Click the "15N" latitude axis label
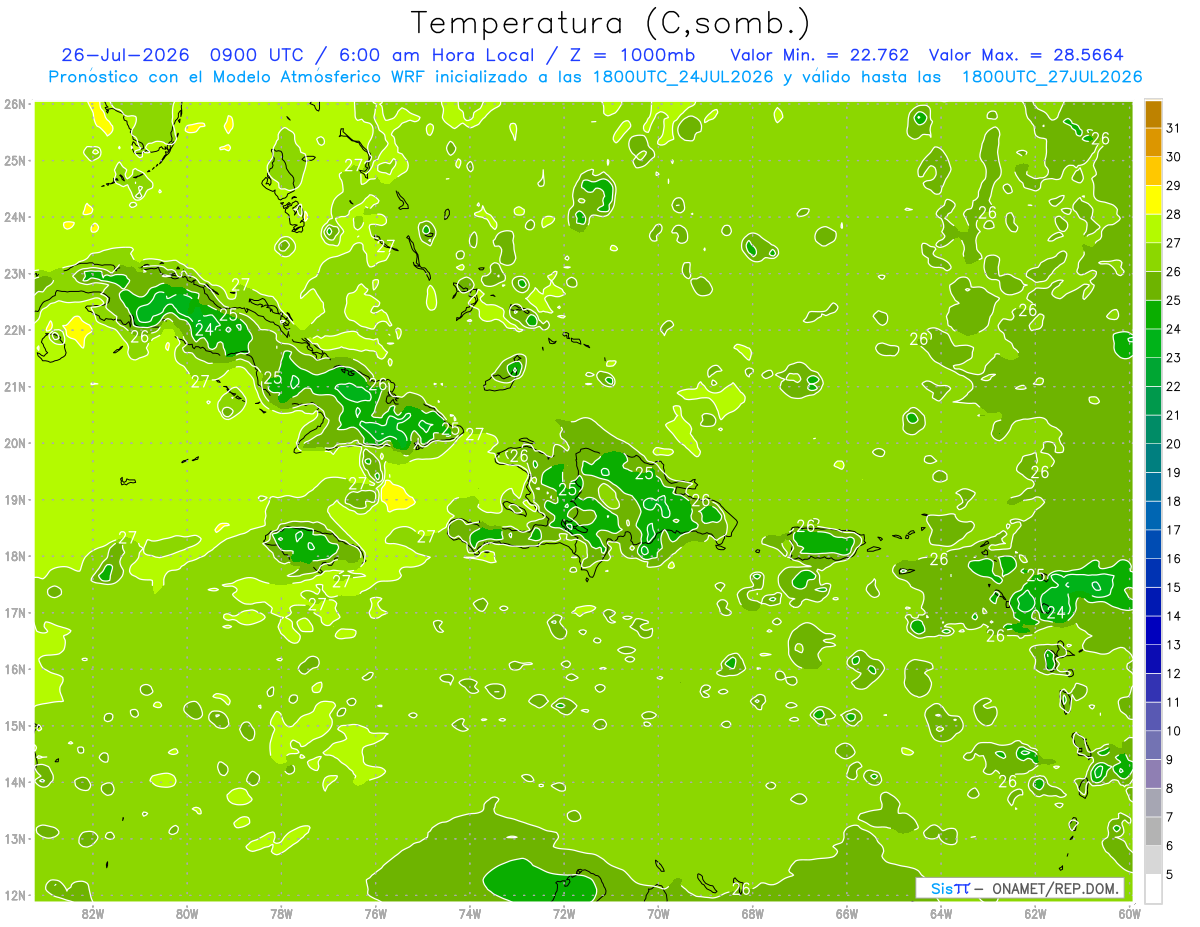The height and width of the screenshot is (927, 1200). [15, 726]
